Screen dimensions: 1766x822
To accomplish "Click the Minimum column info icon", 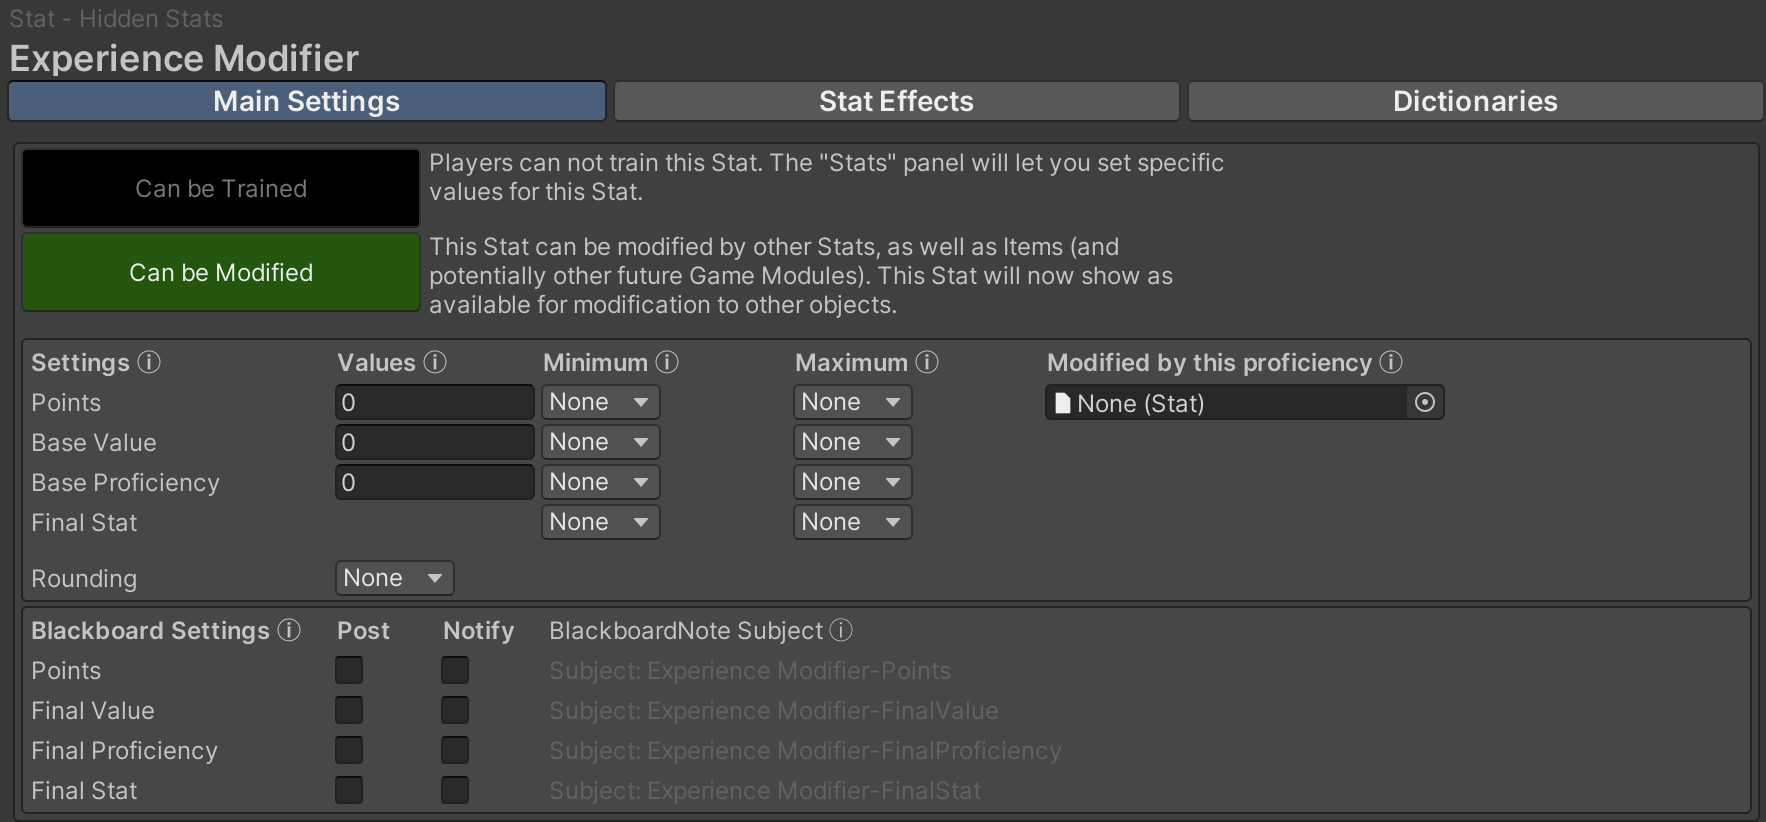I will click(x=667, y=362).
